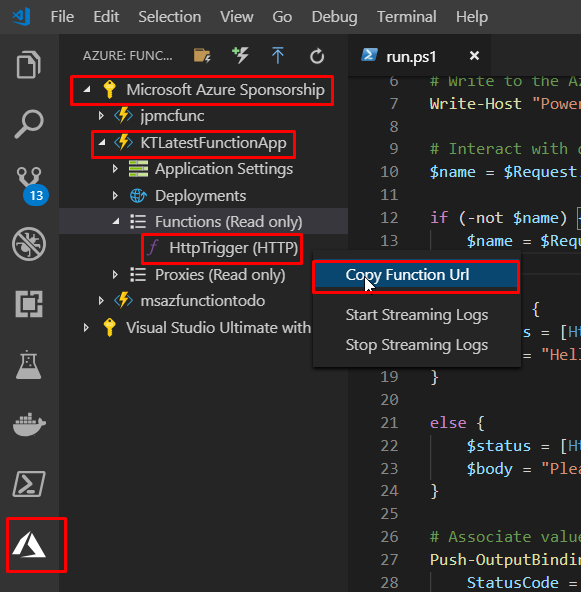The image size is (581, 592).
Task: Open the View menu
Action: 237,17
